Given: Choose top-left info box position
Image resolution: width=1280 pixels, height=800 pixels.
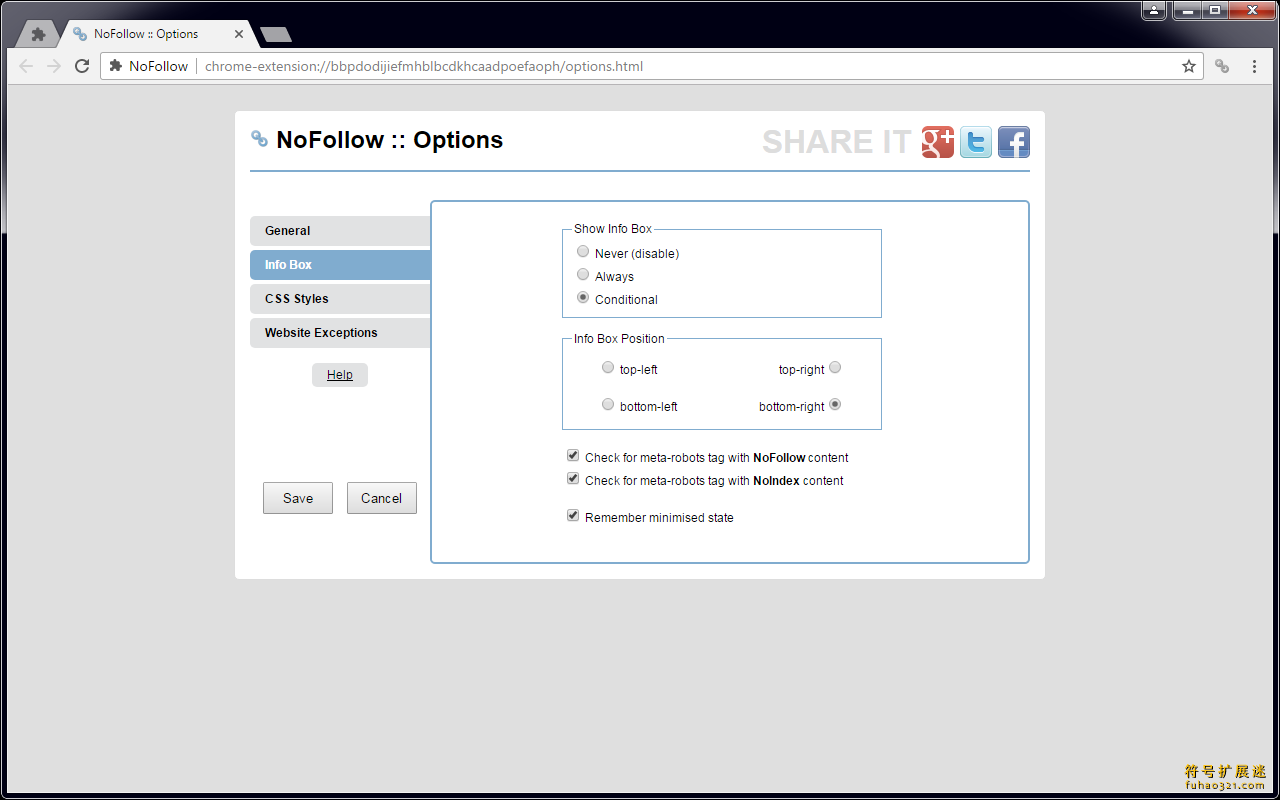Looking at the screenshot, I should tap(608, 368).
